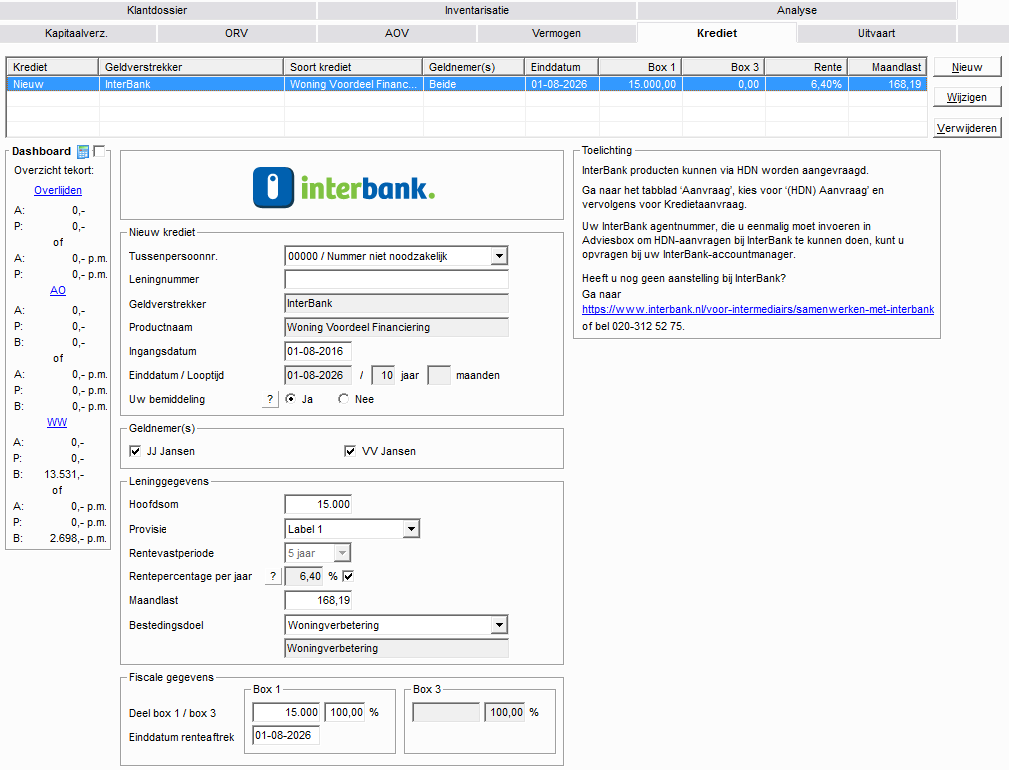1009x770 pixels.
Task: Open the Vermogen tab
Action: (x=556, y=33)
